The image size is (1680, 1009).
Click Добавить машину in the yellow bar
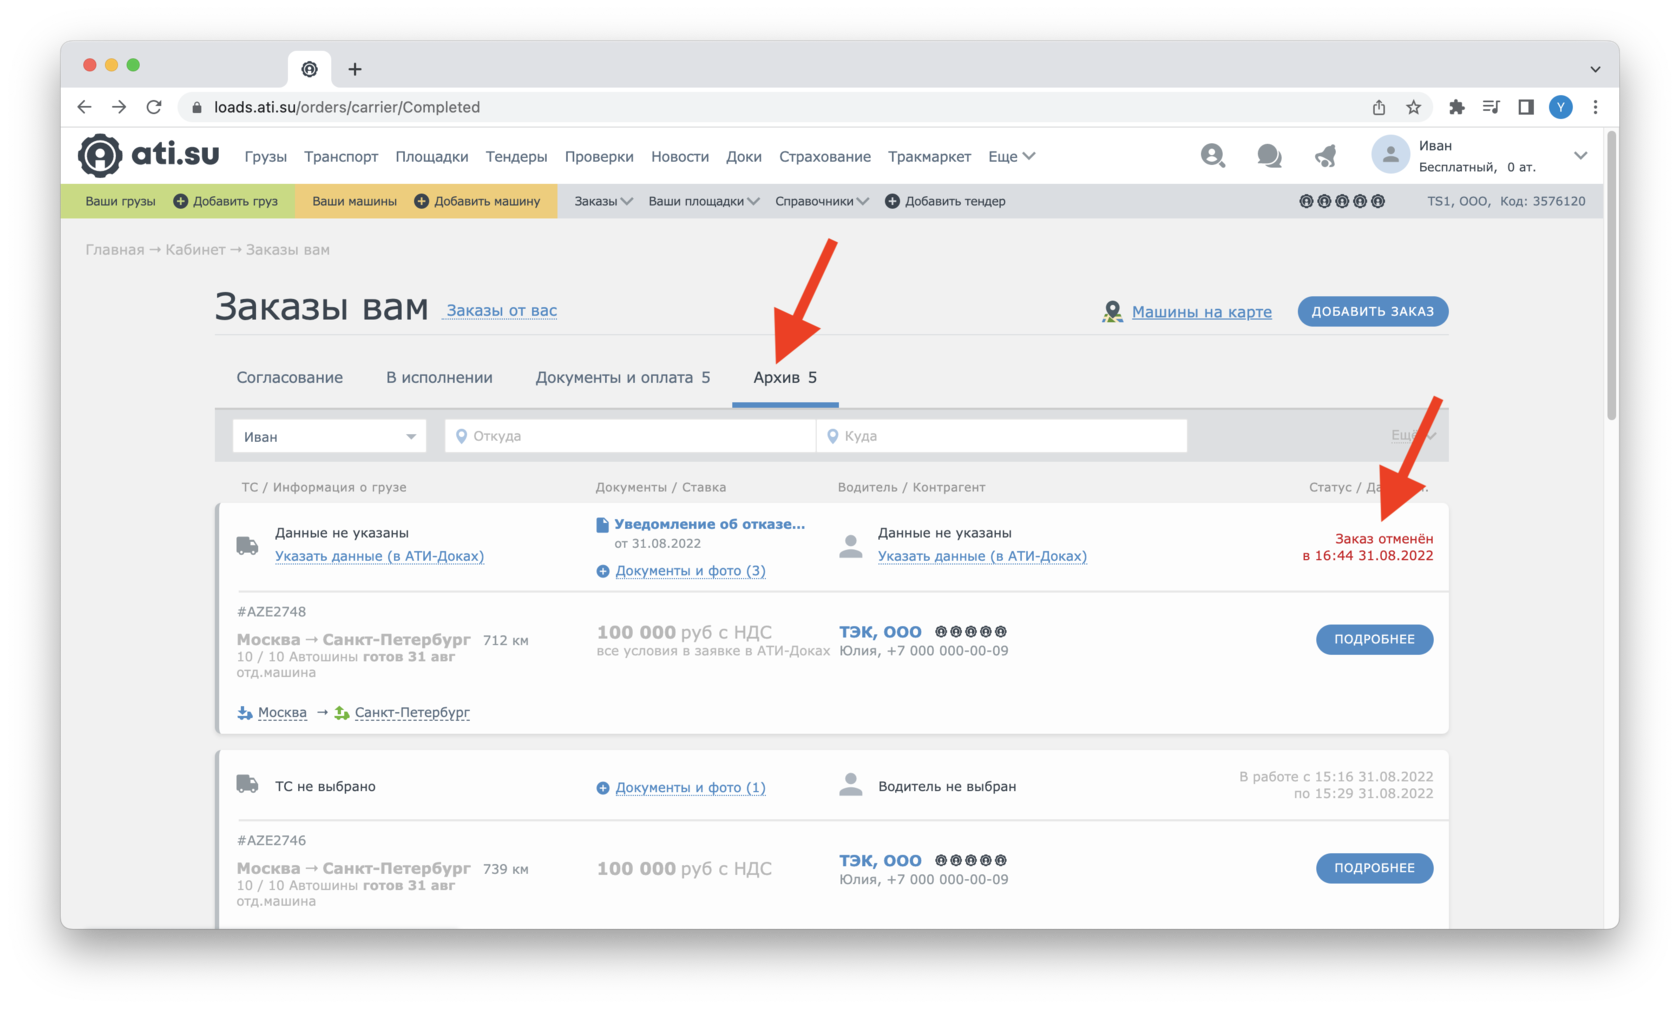click(x=478, y=201)
